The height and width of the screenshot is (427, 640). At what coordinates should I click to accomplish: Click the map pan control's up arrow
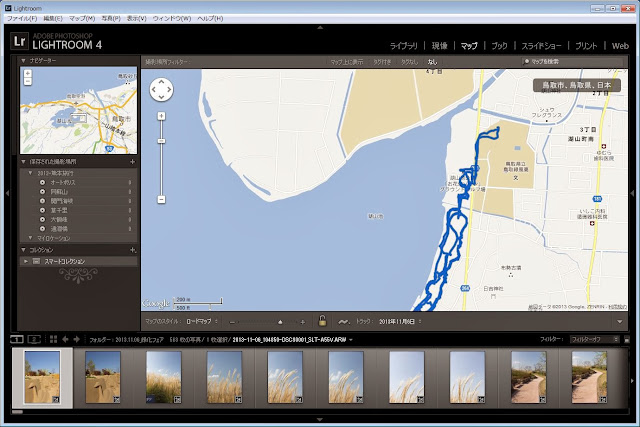[x=161, y=82]
